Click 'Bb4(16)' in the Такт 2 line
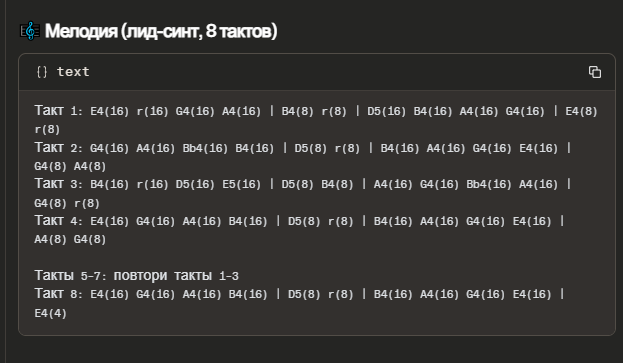This screenshot has height=363, width=623. click(205, 149)
